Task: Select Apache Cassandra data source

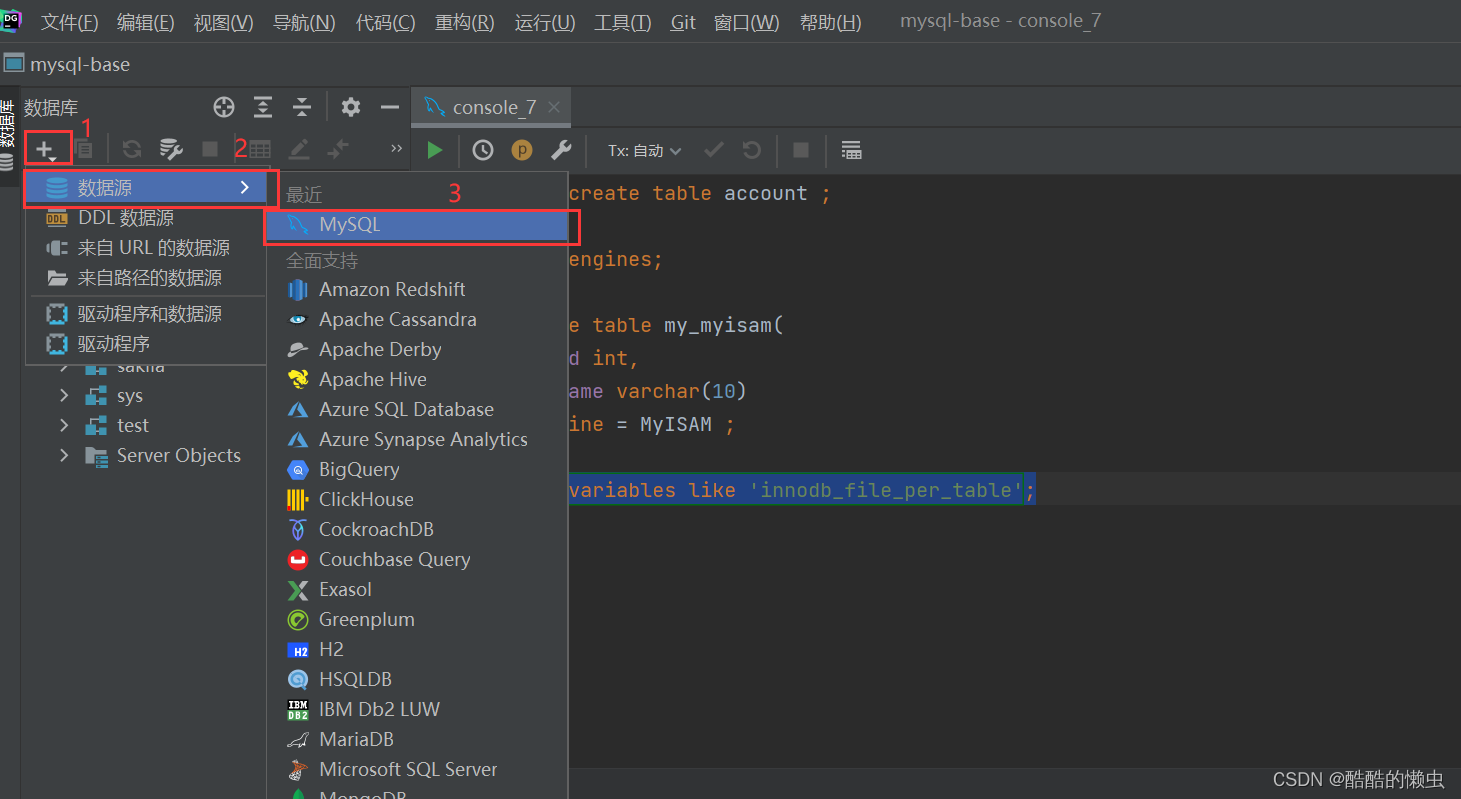Action: 417,319
